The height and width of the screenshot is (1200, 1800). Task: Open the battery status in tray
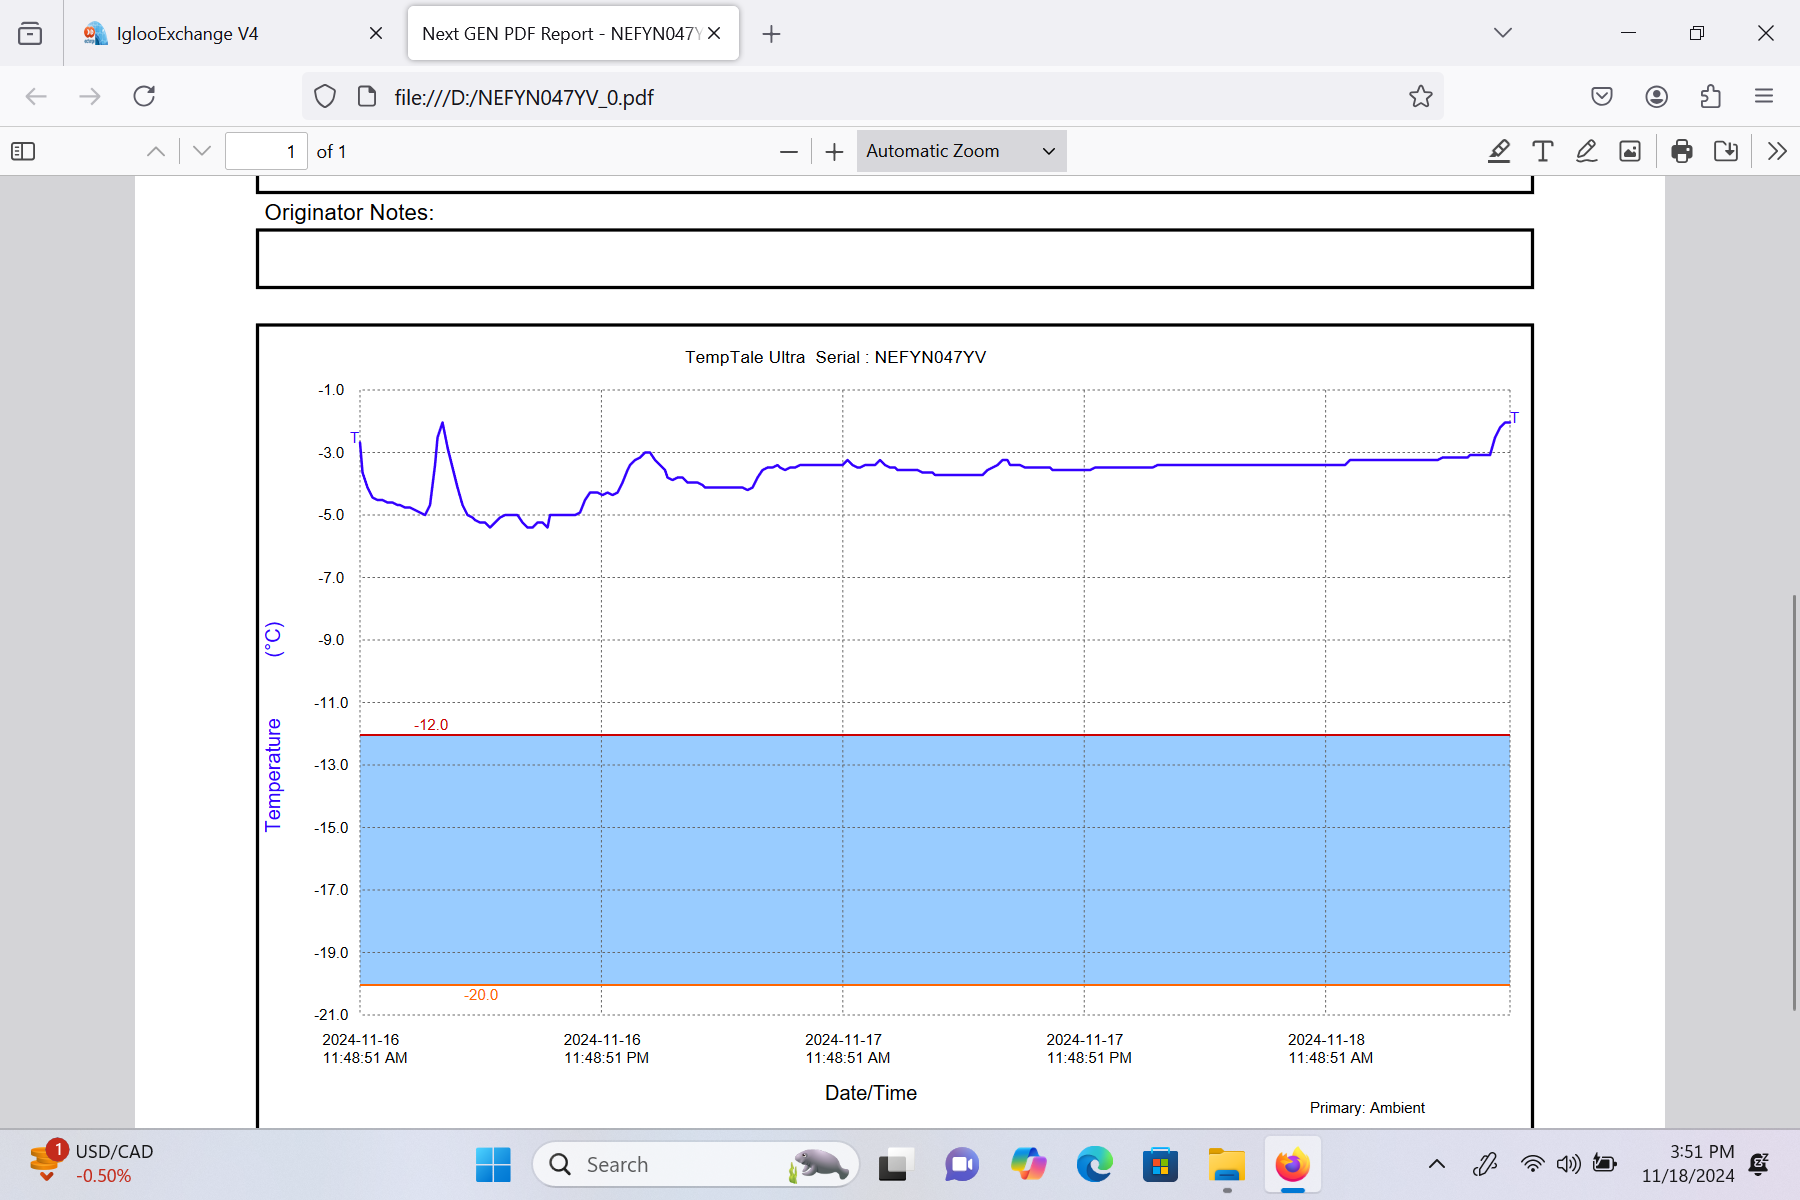(1605, 1163)
